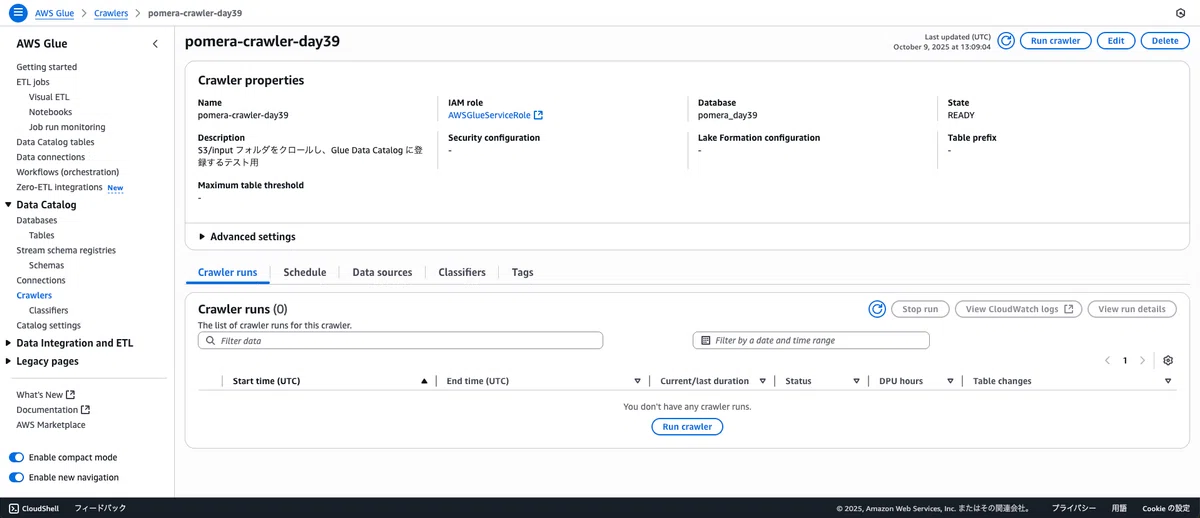Collapse the AWS Glue sidebar chevron
Screen dimensions: 1200x518
tap(155, 44)
